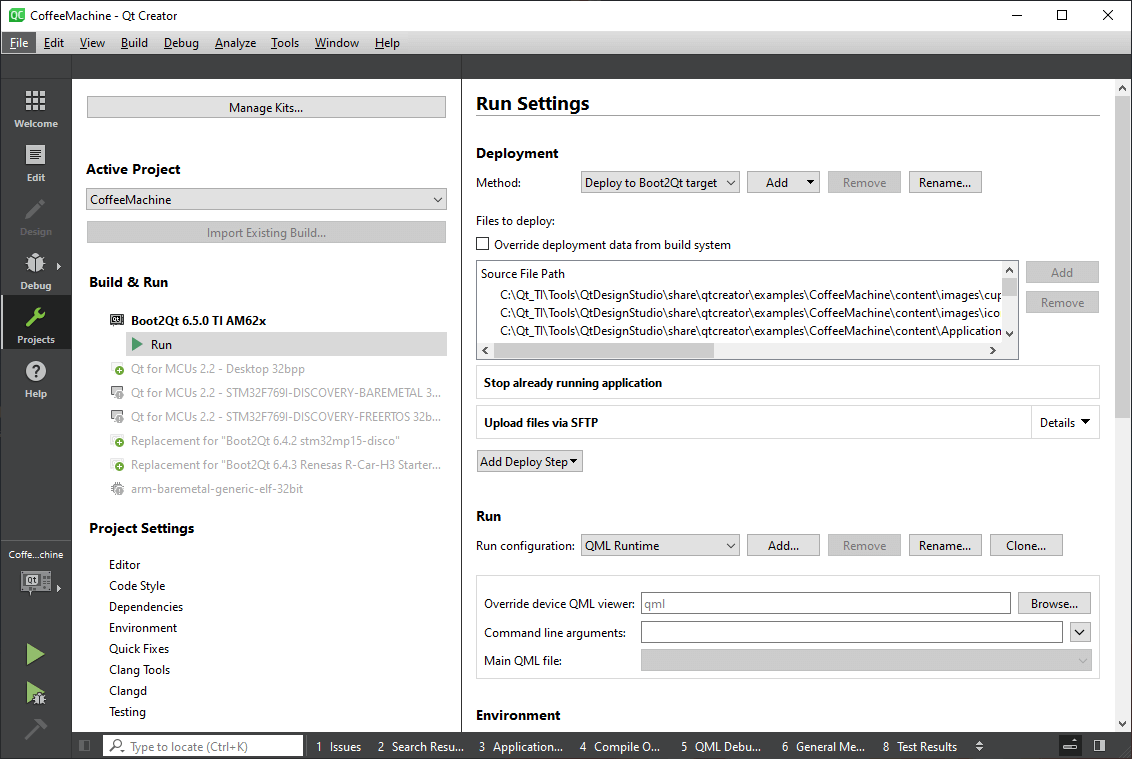Open the Welcome mode
1132x759 pixels.
pyautogui.click(x=35, y=109)
